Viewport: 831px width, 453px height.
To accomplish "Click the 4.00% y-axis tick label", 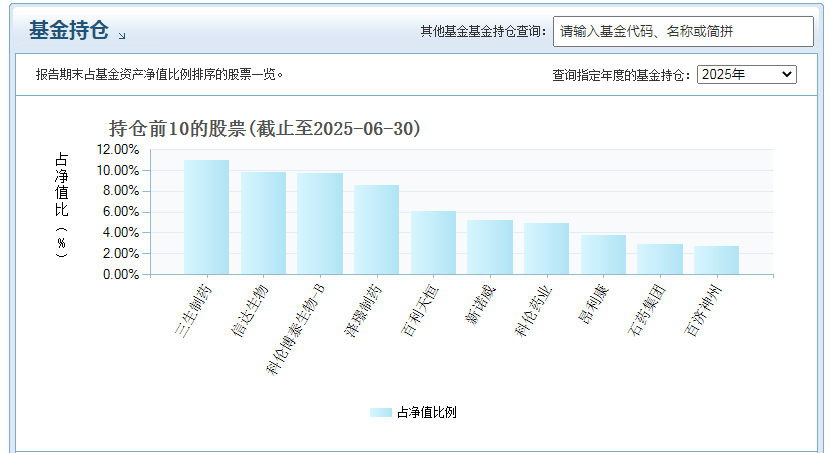I will click(x=121, y=233).
